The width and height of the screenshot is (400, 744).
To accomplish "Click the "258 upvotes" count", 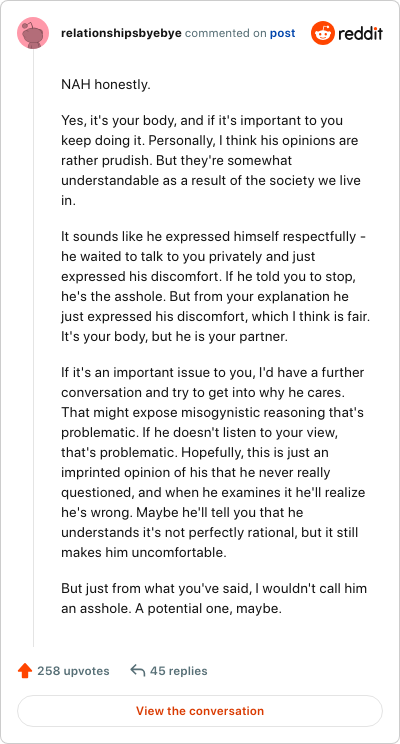I will click(73, 671).
